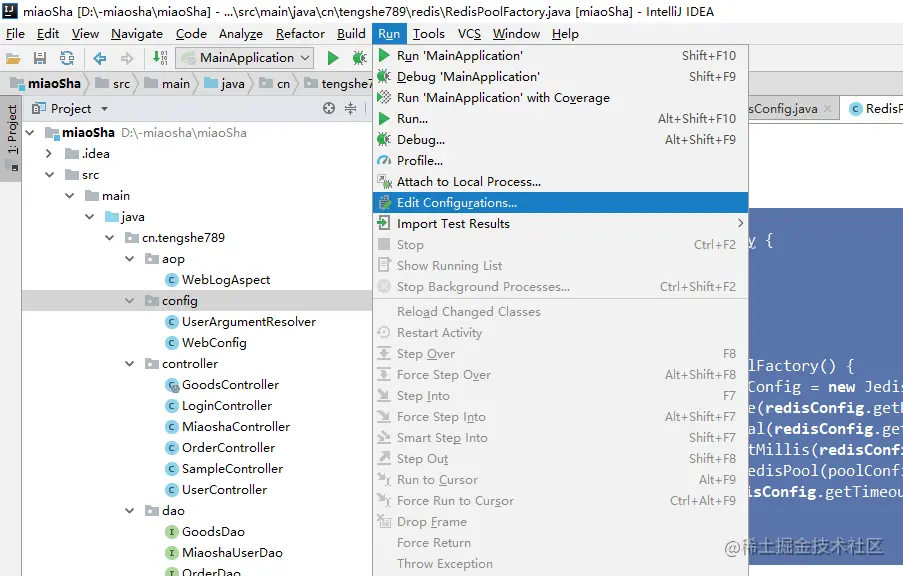Click the collapse all icon in Project panel
Viewport: 903px width, 576px height.
350,108
